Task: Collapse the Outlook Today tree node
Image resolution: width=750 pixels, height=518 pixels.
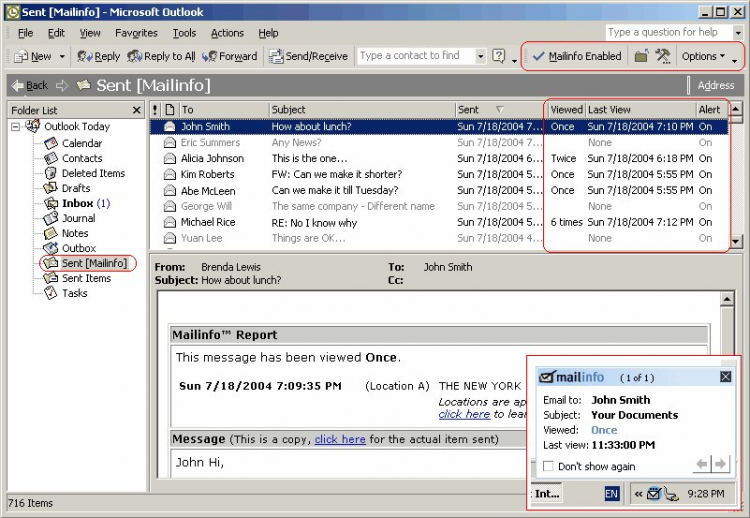Action: tap(15, 127)
